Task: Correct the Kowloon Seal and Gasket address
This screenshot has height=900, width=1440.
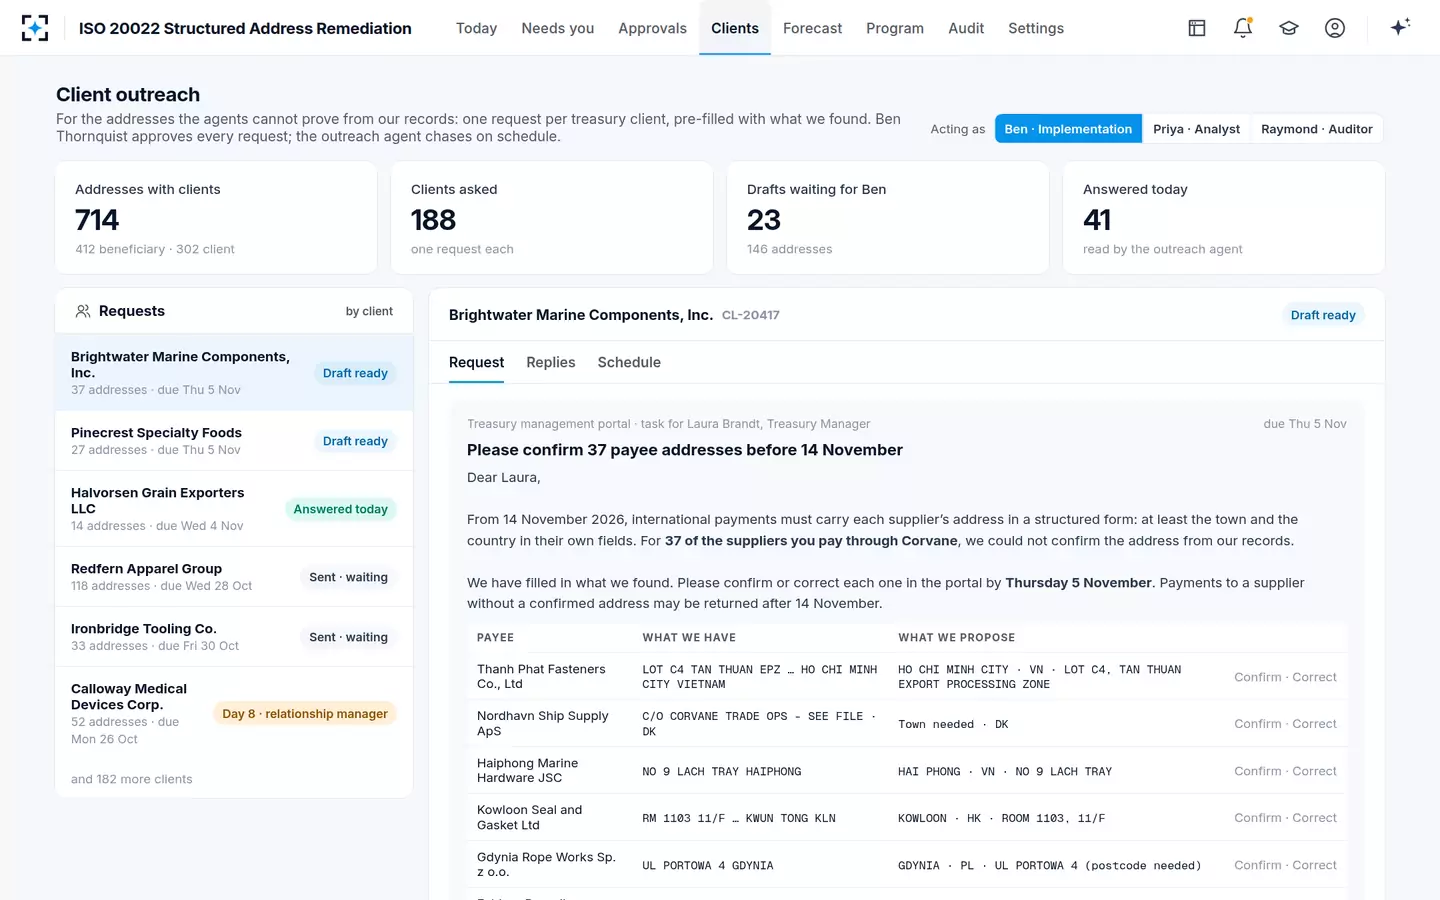Action: pyautogui.click(x=1314, y=818)
